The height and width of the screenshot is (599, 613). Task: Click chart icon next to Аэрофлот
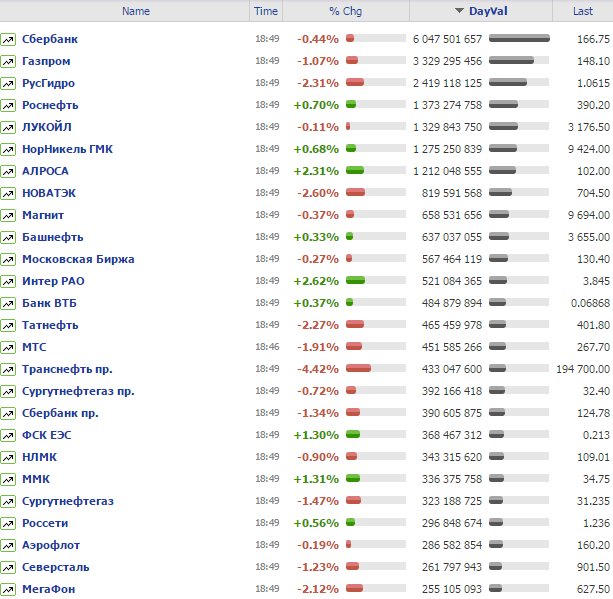click(8, 545)
